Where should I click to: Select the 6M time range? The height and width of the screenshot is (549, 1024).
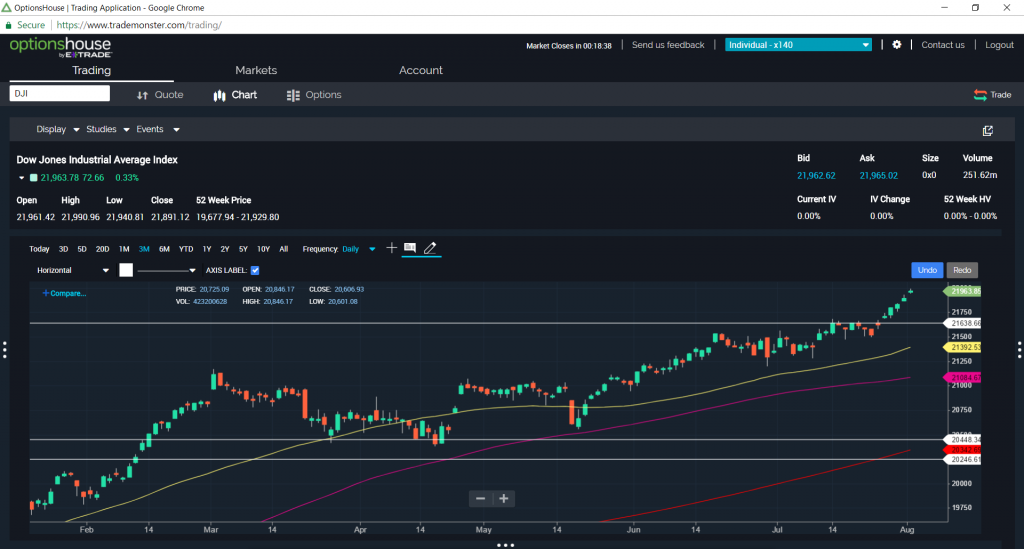point(164,249)
